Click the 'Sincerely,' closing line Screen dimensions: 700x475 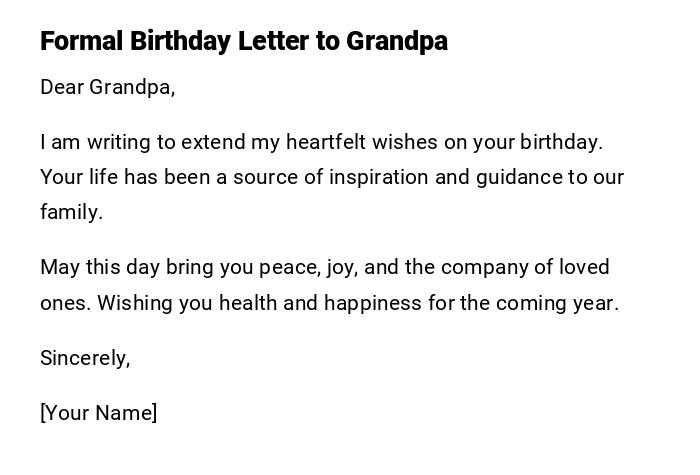85,358
